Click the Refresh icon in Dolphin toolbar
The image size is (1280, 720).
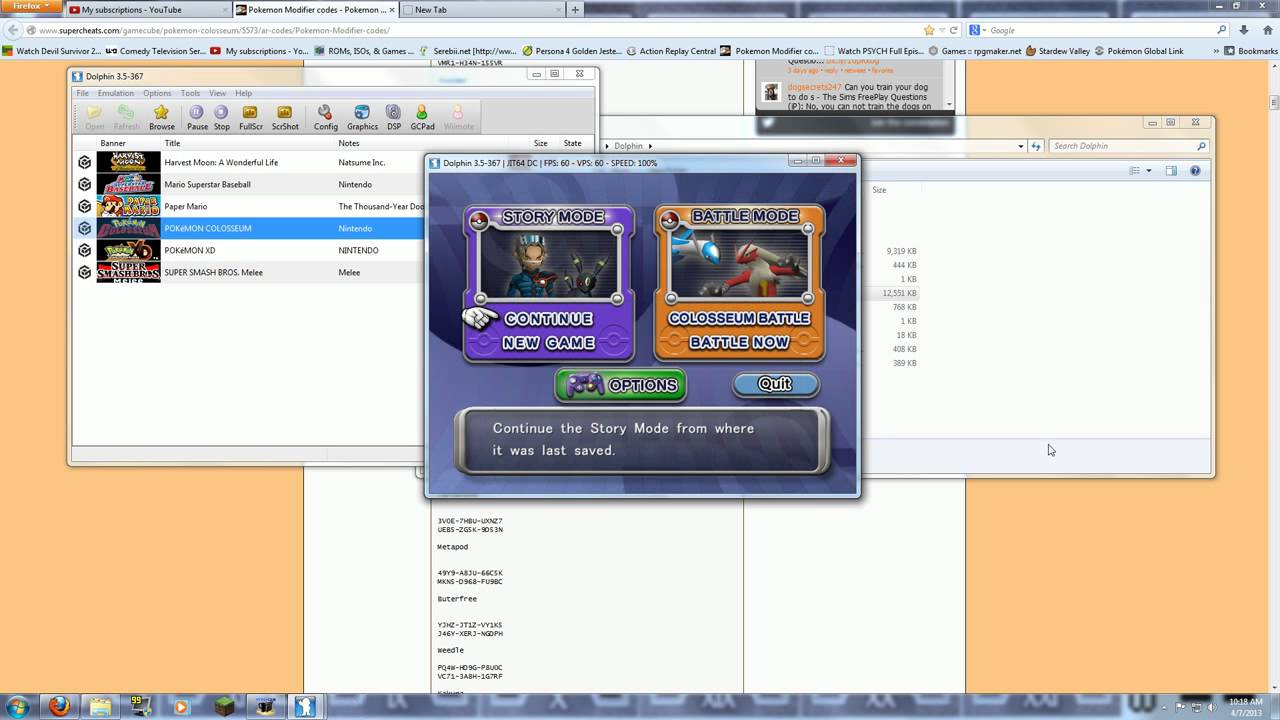coord(126,113)
